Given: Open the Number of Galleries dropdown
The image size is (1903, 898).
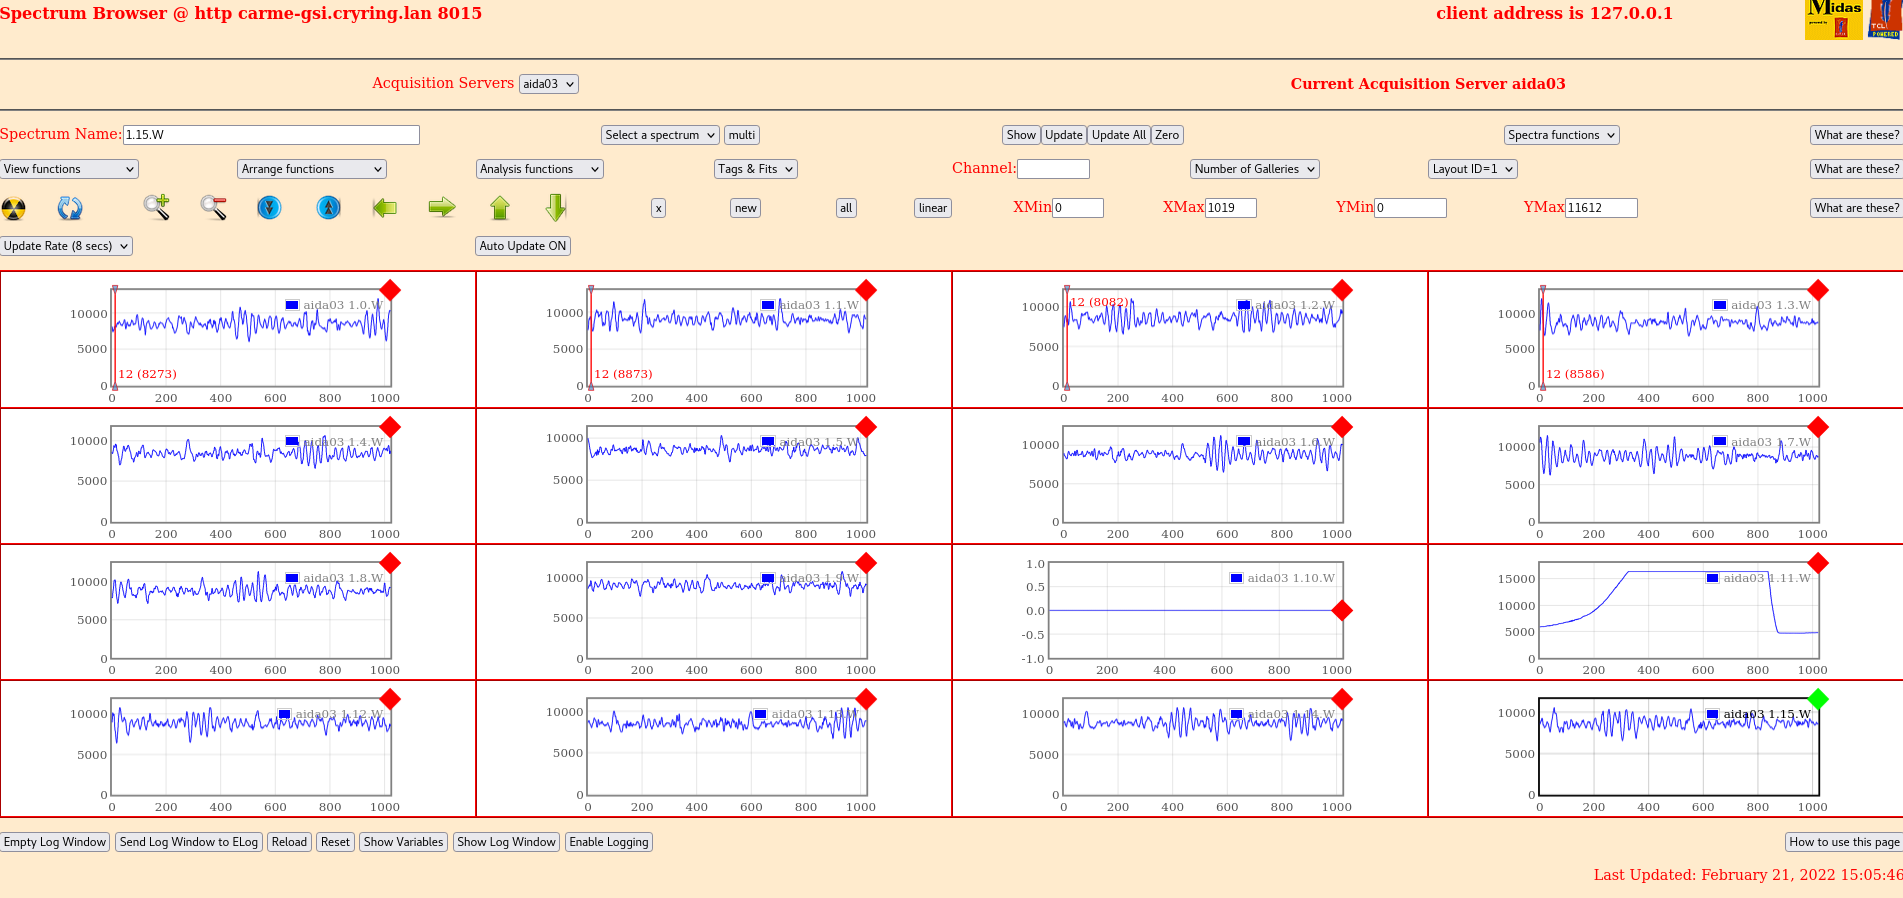Looking at the screenshot, I should (x=1254, y=169).
